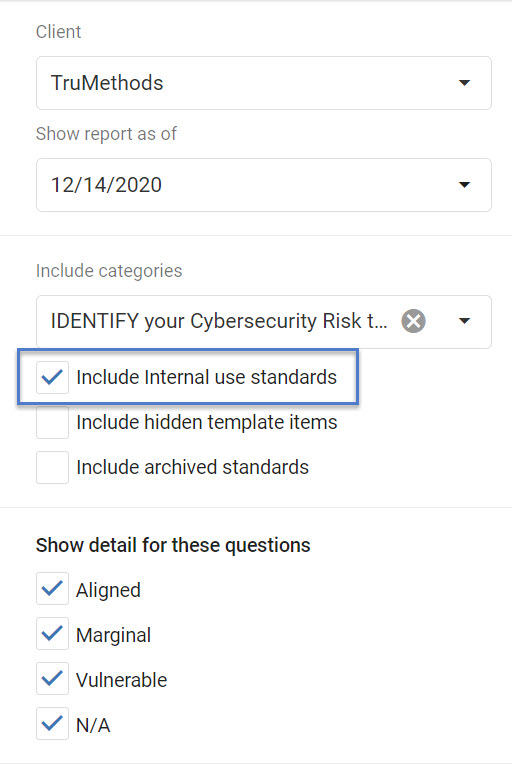Open the Include categories dropdown arrow
This screenshot has width=512, height=765.
click(x=465, y=321)
